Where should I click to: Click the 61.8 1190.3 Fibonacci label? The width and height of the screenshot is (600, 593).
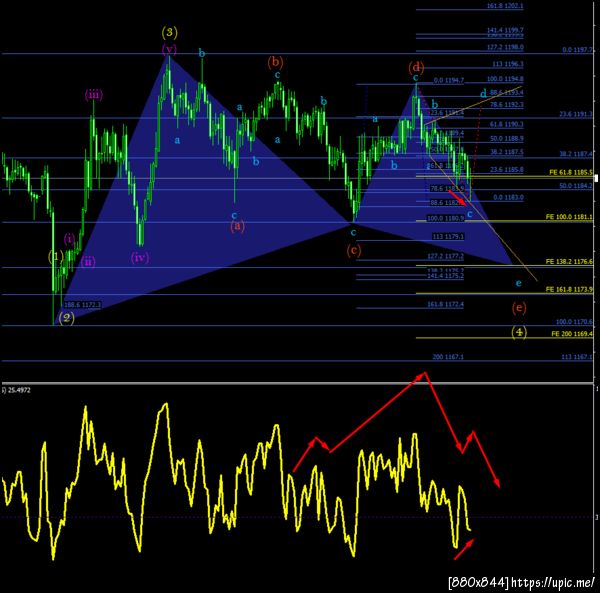506,124
